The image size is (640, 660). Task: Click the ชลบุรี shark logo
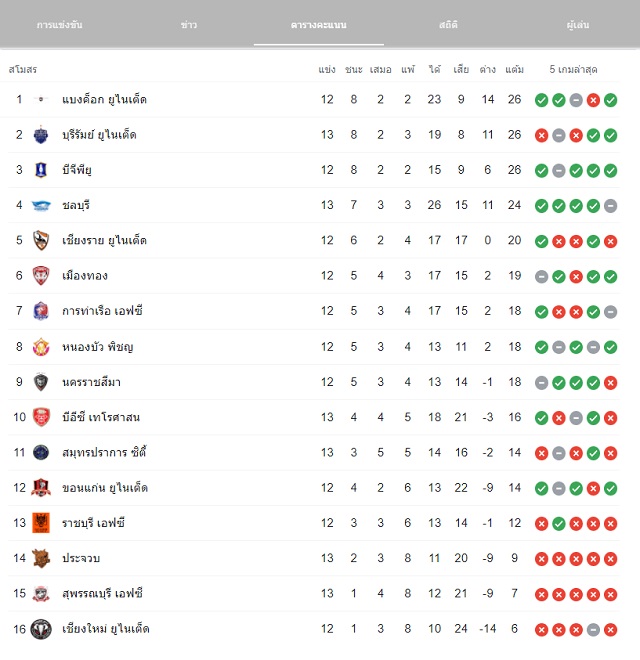tap(41, 205)
